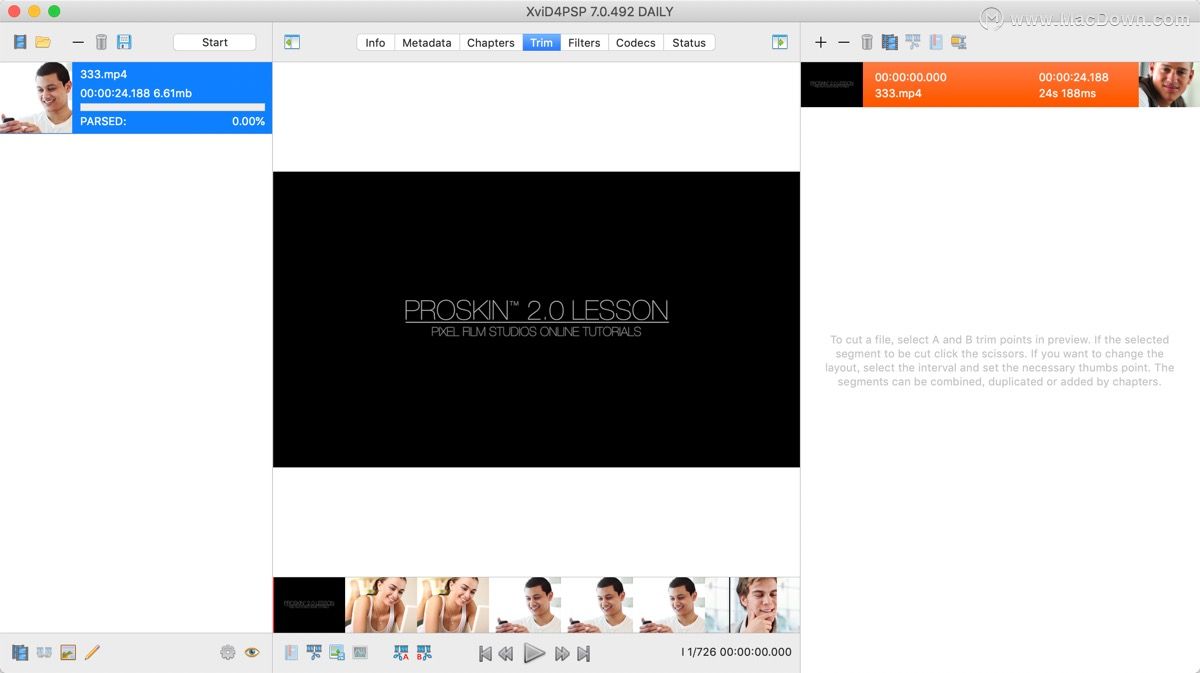Click the plus to add a segment

(820, 41)
